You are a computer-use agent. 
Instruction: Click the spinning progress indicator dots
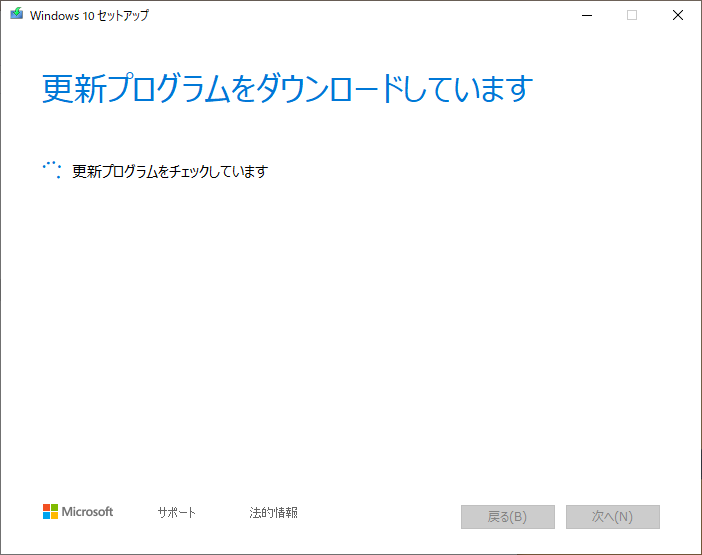(x=52, y=170)
